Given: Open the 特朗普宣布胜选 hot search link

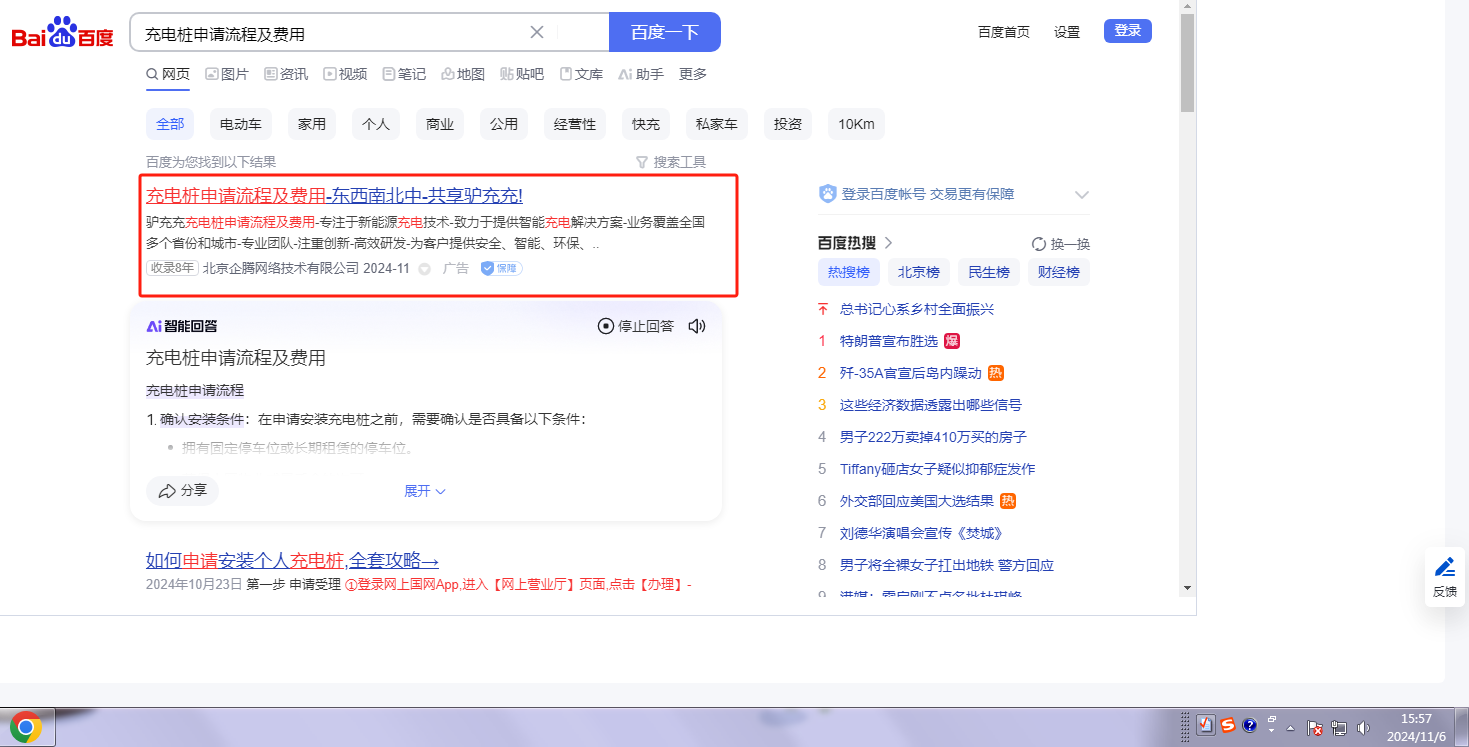Looking at the screenshot, I should point(888,341).
